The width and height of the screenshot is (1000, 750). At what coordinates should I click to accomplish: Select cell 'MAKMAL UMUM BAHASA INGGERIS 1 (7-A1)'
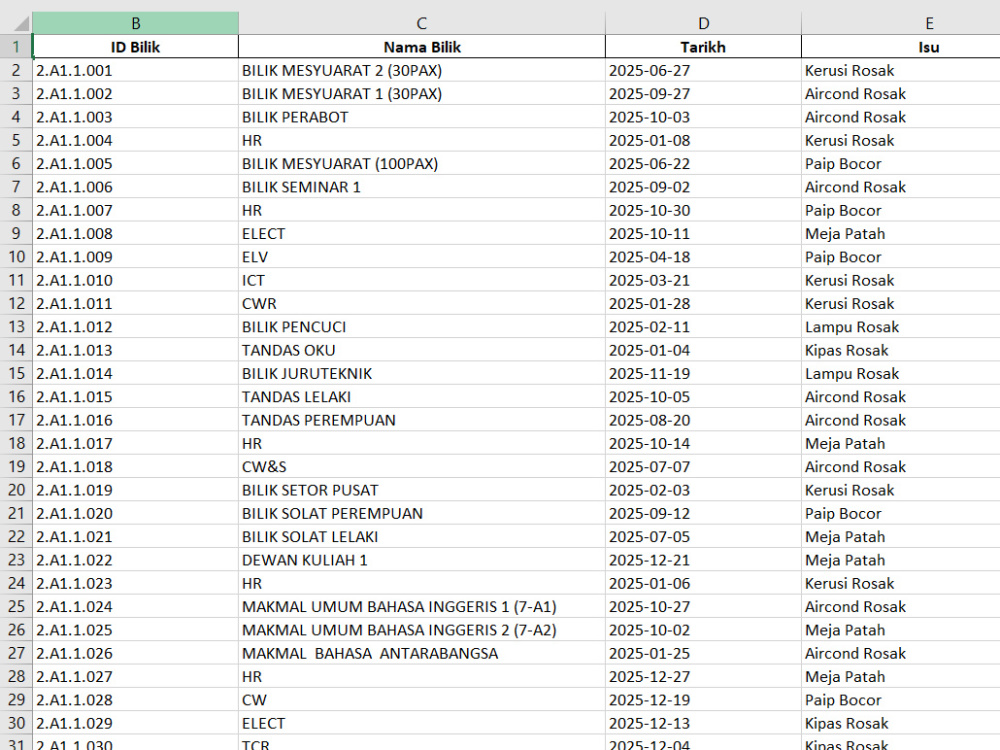422,607
